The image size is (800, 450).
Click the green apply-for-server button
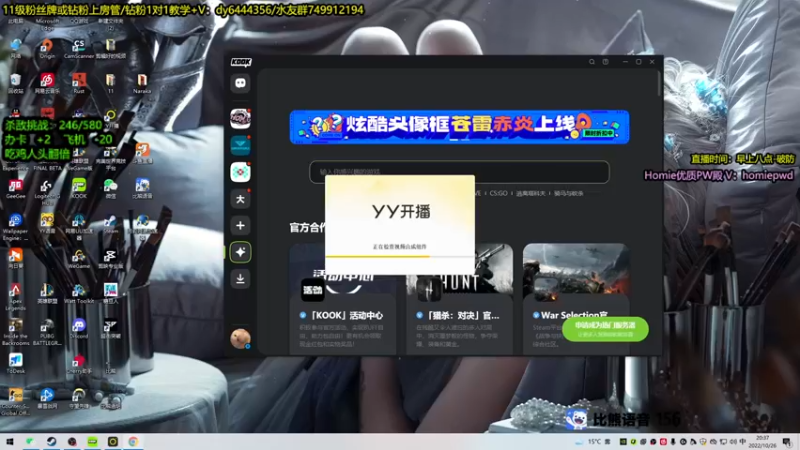pos(605,329)
